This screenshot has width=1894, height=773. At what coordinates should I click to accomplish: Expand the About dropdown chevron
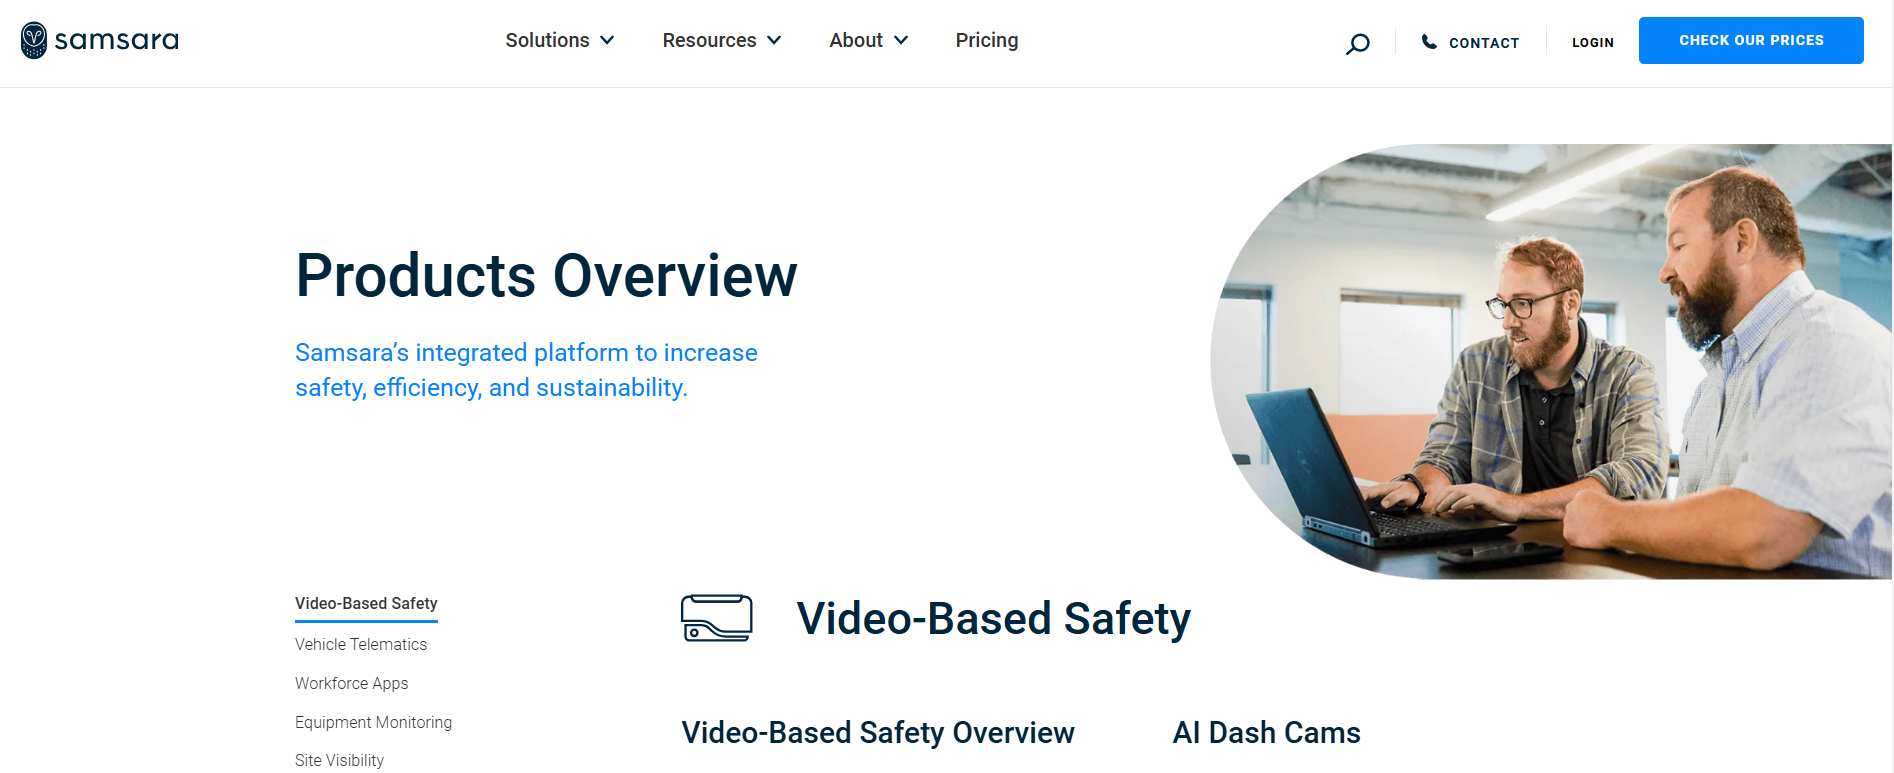click(901, 40)
